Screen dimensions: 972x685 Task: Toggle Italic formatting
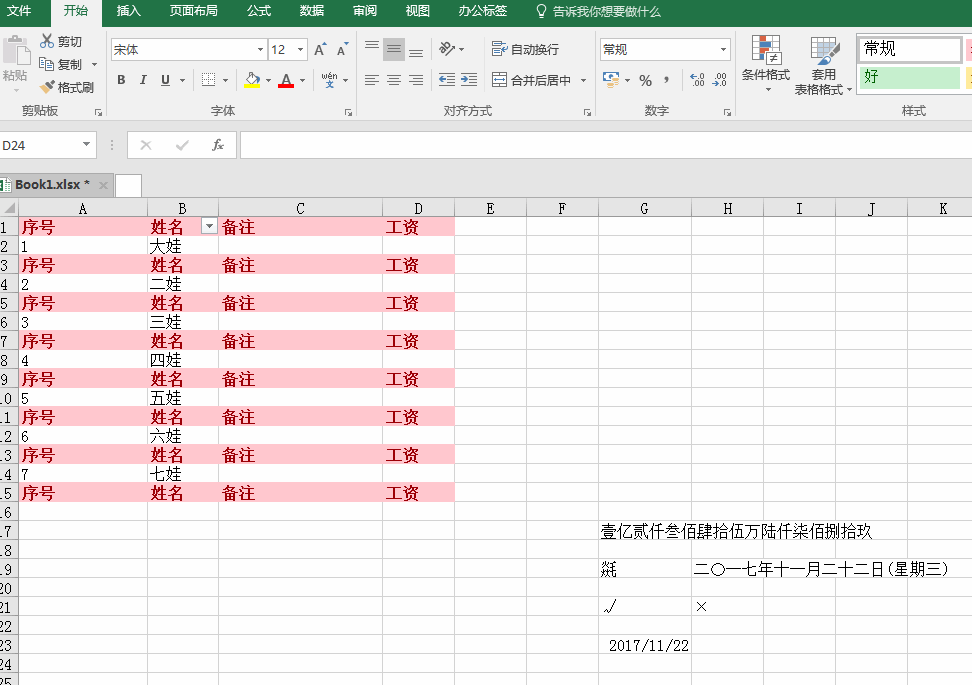tap(141, 79)
